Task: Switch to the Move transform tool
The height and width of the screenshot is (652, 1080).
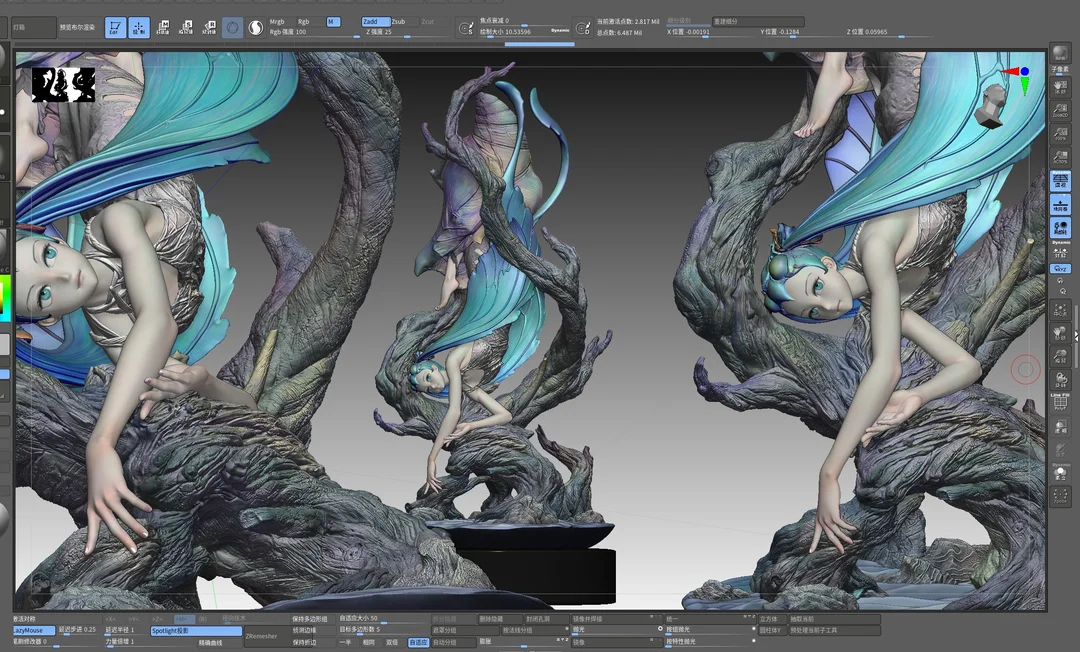Action: tap(163, 27)
